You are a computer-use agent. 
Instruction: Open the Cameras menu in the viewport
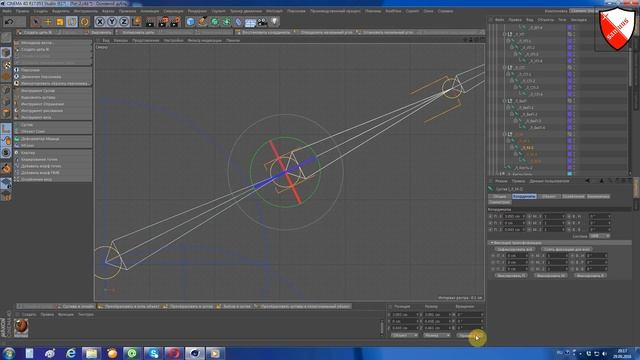point(120,40)
